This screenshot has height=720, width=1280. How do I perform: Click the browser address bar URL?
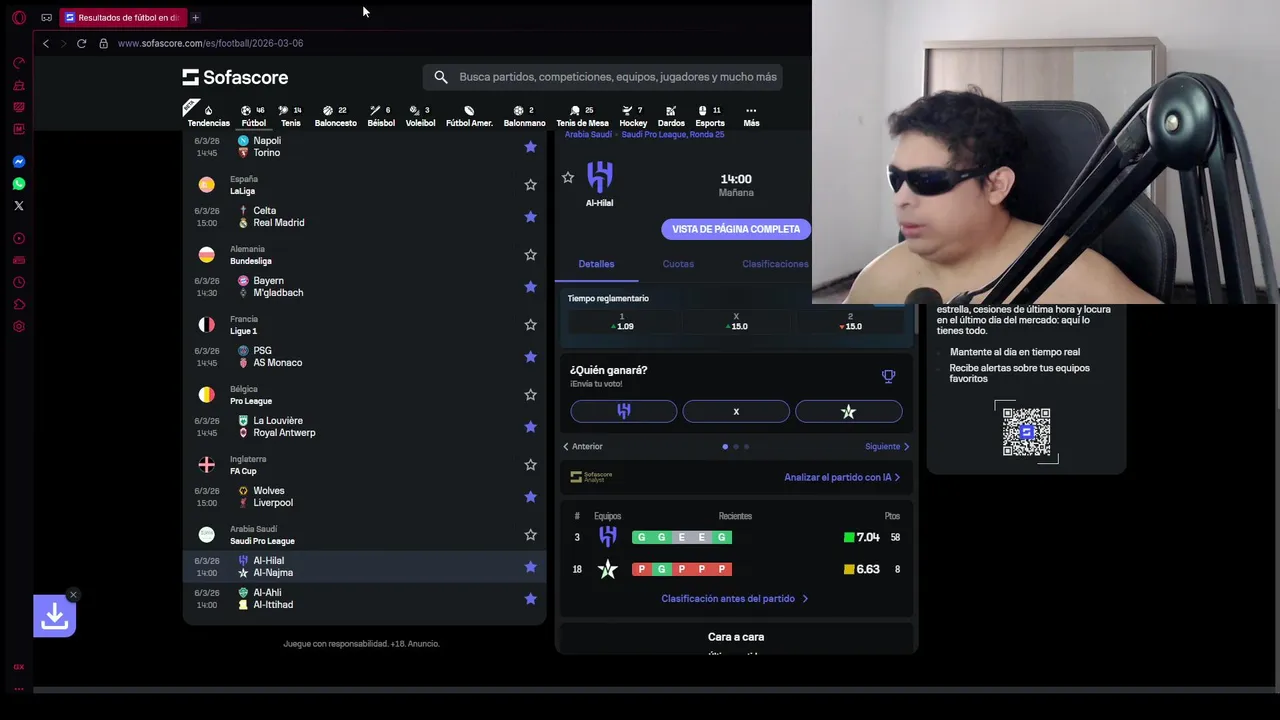pyautogui.click(x=210, y=43)
